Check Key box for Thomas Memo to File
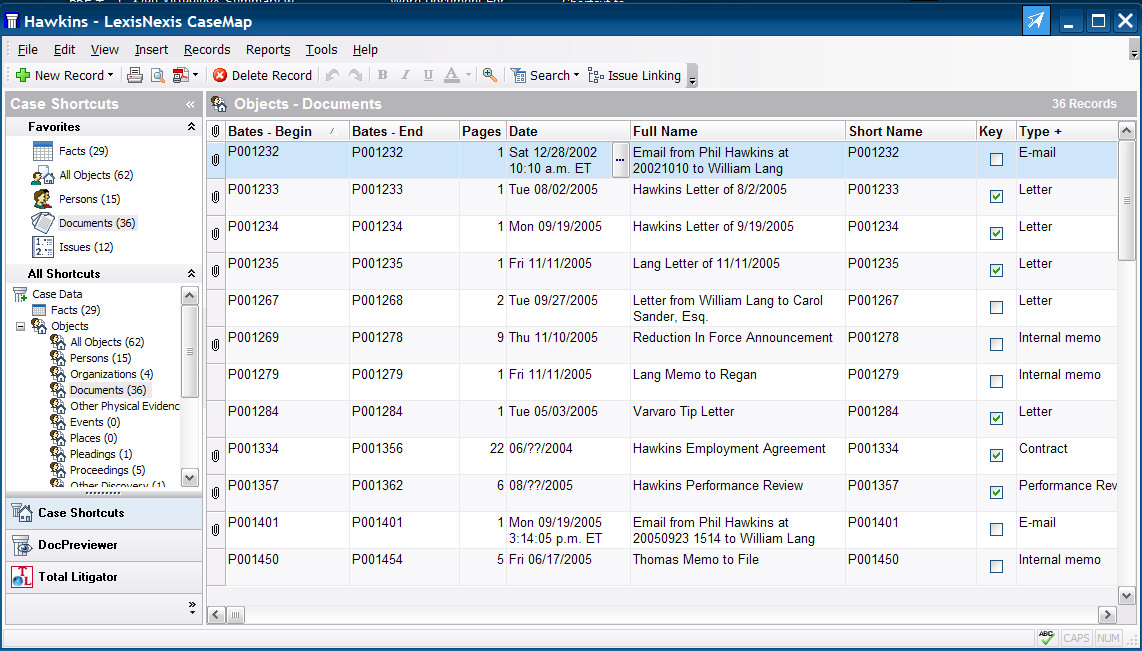This screenshot has height=651, width=1142. (x=996, y=567)
